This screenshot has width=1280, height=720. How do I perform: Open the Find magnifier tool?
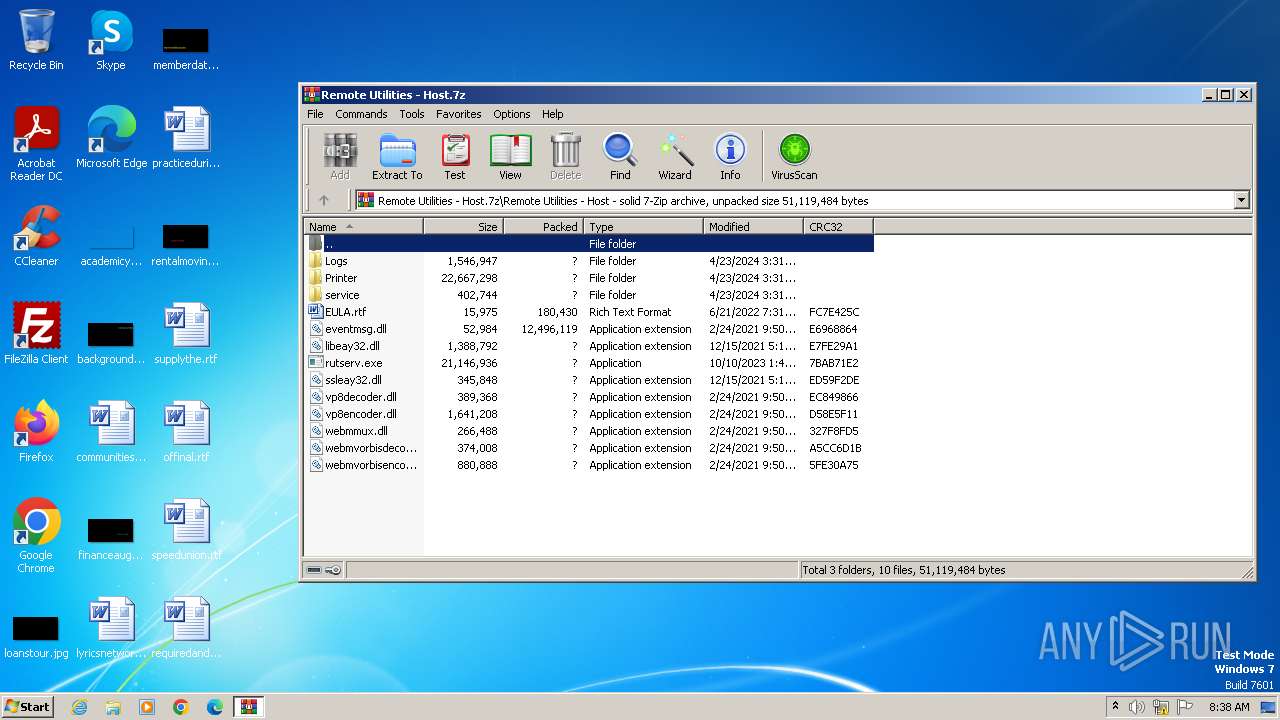coord(620,157)
